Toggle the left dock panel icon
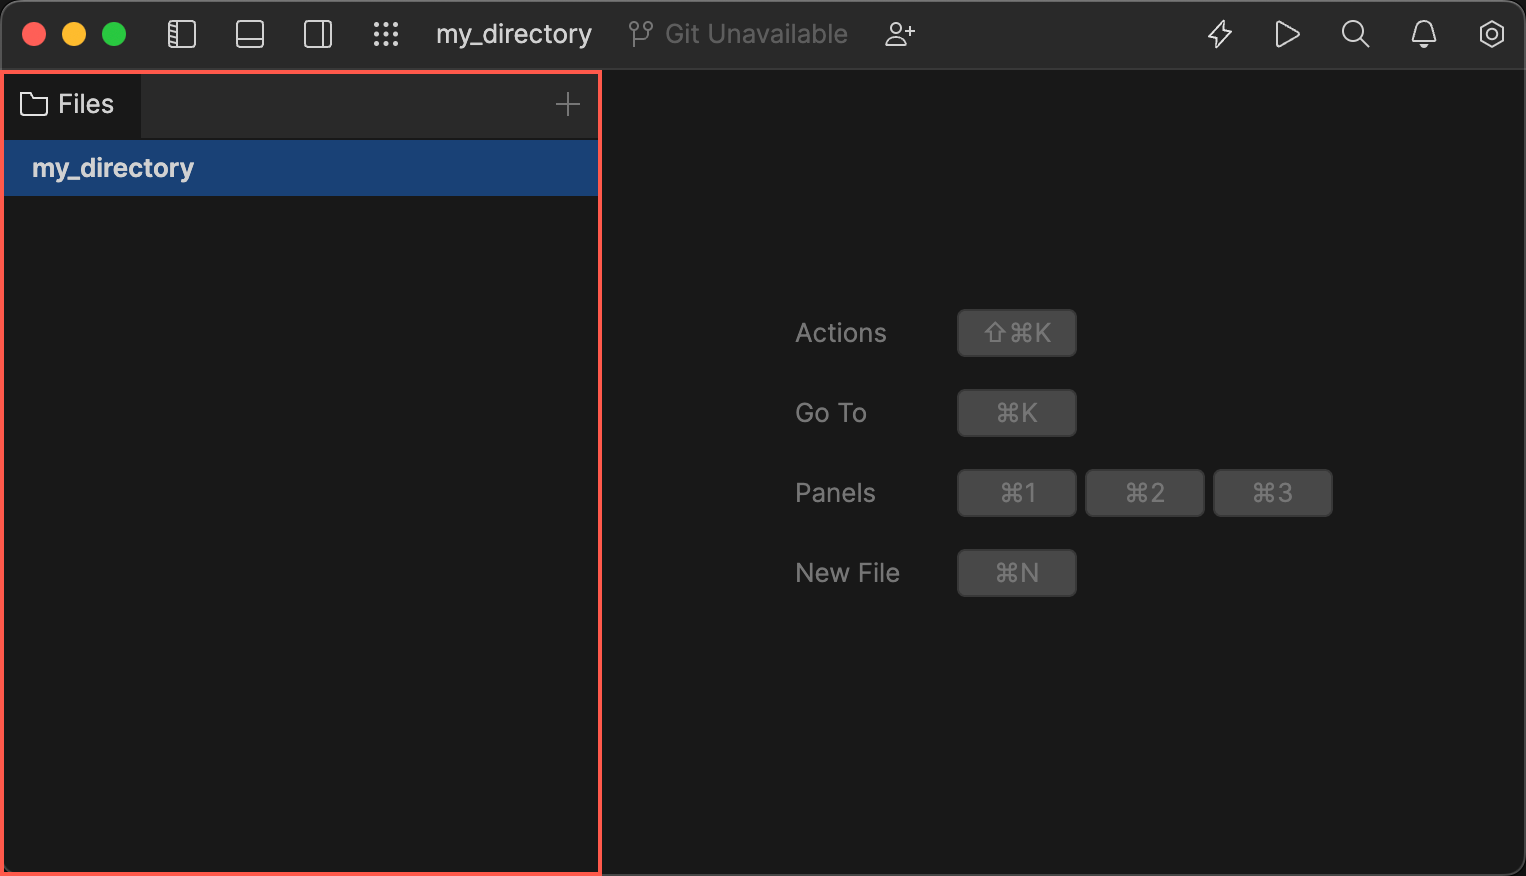Image resolution: width=1526 pixels, height=876 pixels. coord(181,33)
